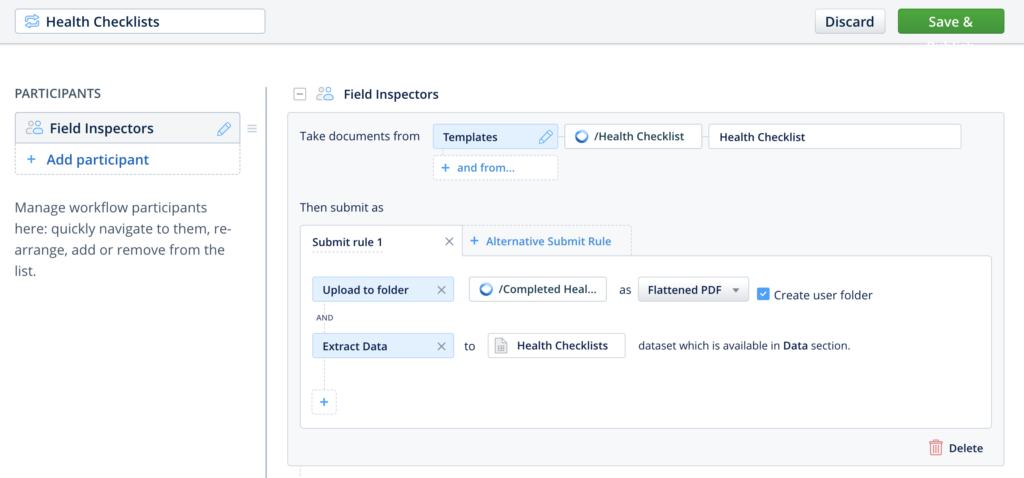Click the drag handle beside Field Inspectors participant
Screen dimensions: 1024x478
[252, 128]
